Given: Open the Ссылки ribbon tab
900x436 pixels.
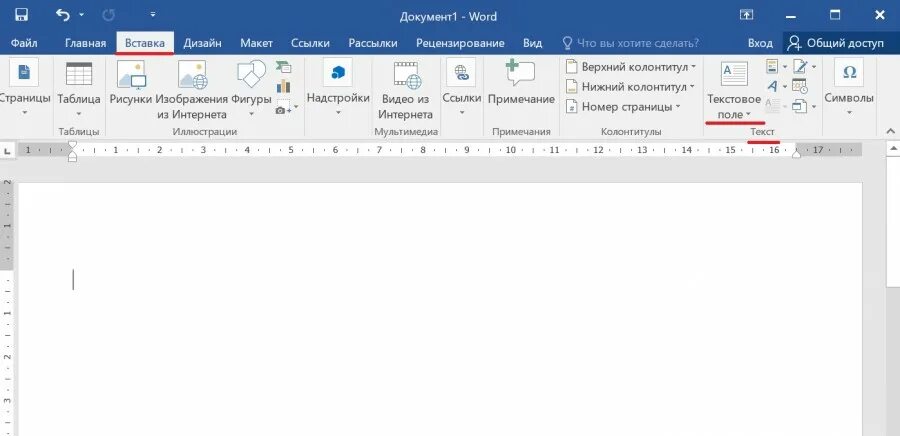Looking at the screenshot, I should click(x=311, y=43).
